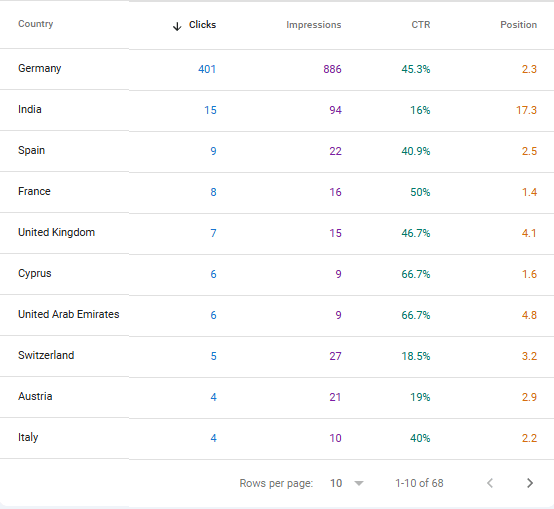Select the Spain country row

[277, 151]
